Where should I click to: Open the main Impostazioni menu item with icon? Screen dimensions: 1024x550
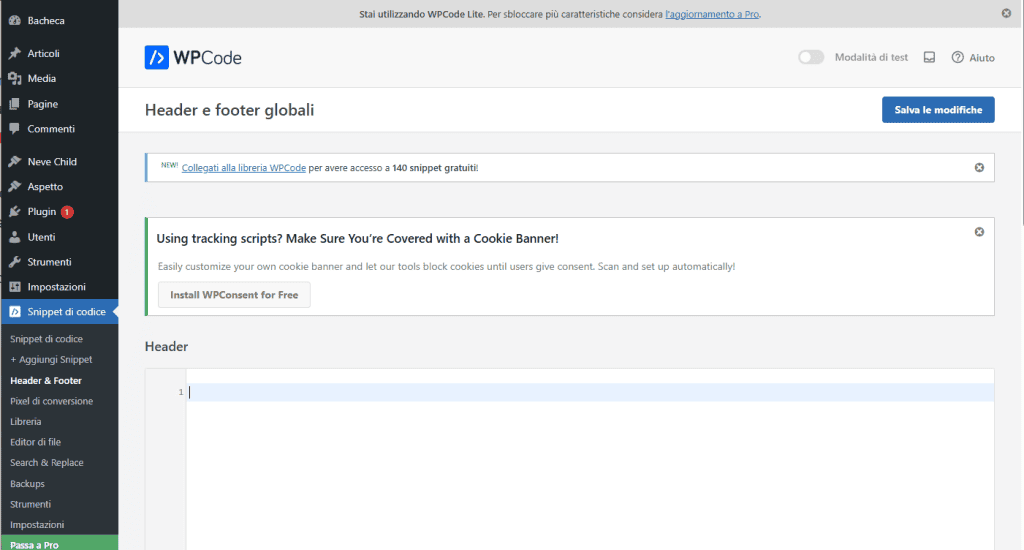point(59,287)
